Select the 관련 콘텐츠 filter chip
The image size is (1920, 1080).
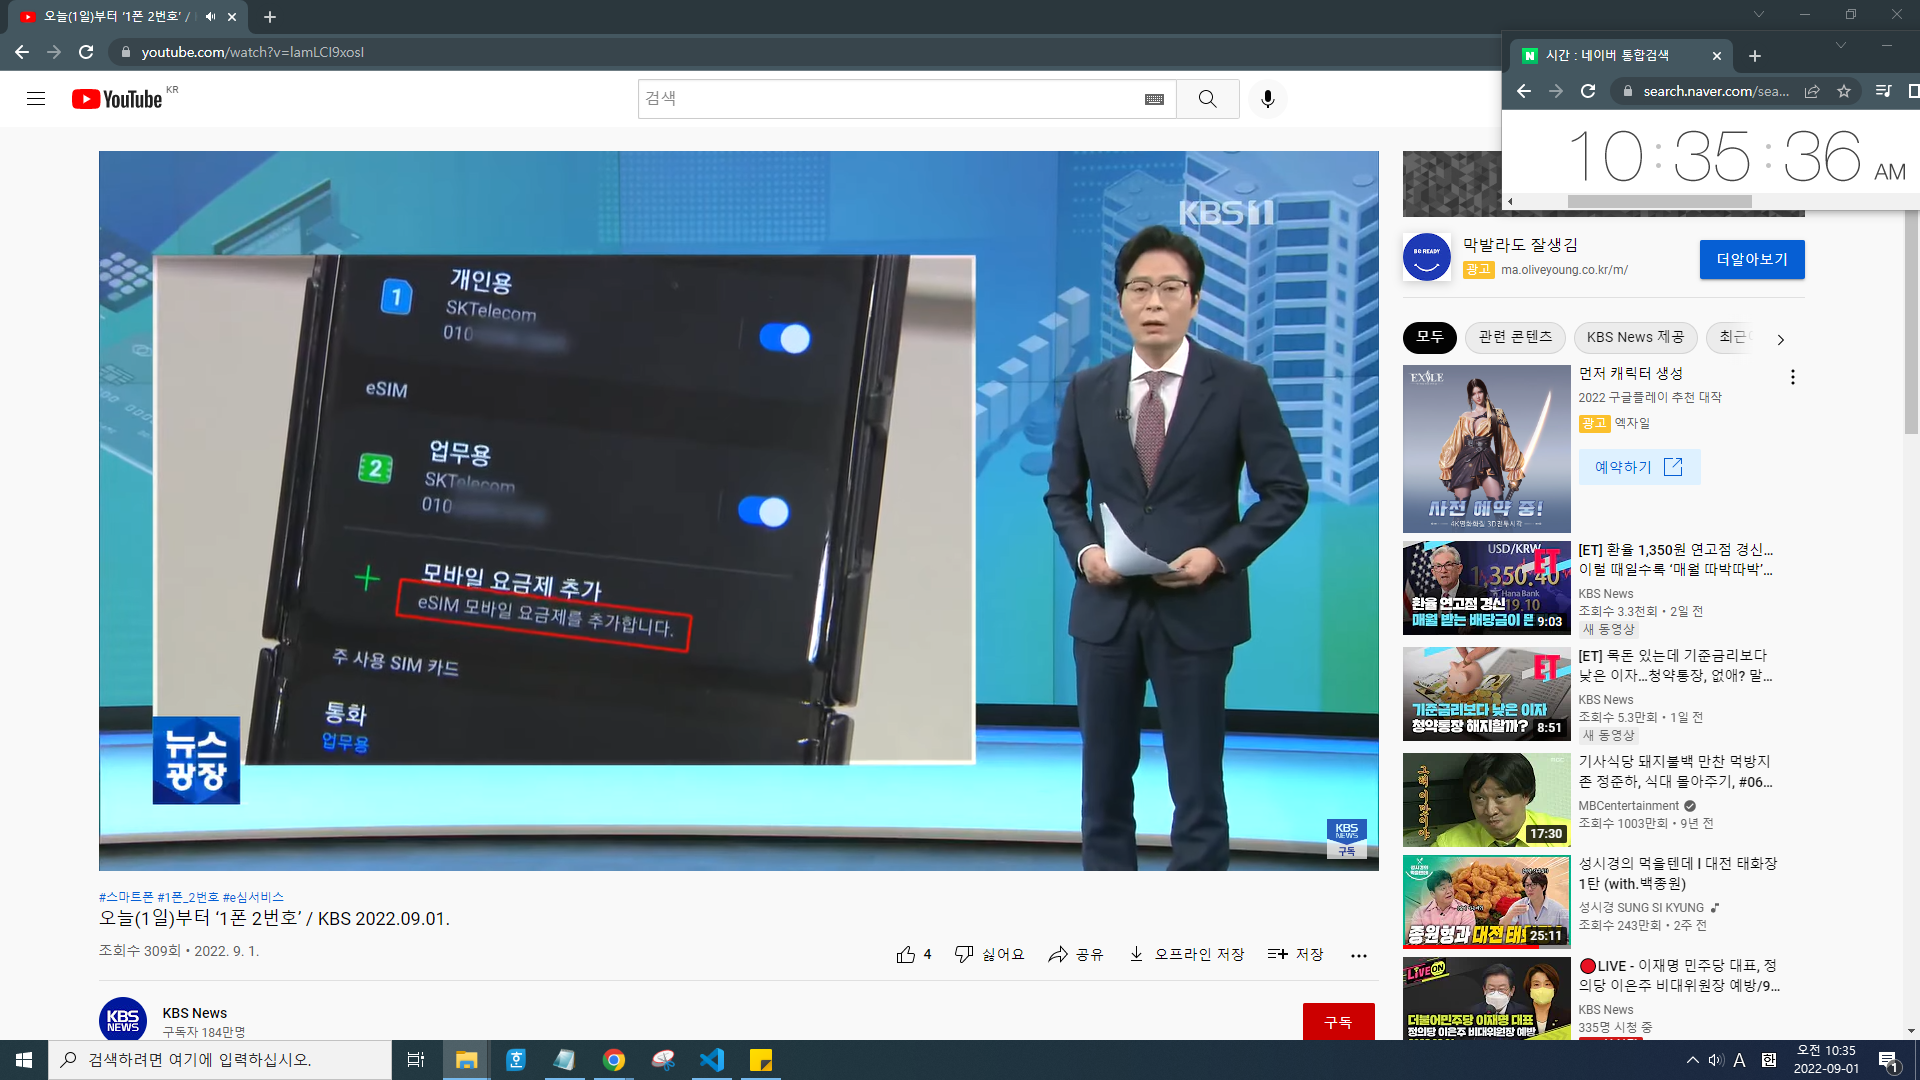coord(1515,337)
